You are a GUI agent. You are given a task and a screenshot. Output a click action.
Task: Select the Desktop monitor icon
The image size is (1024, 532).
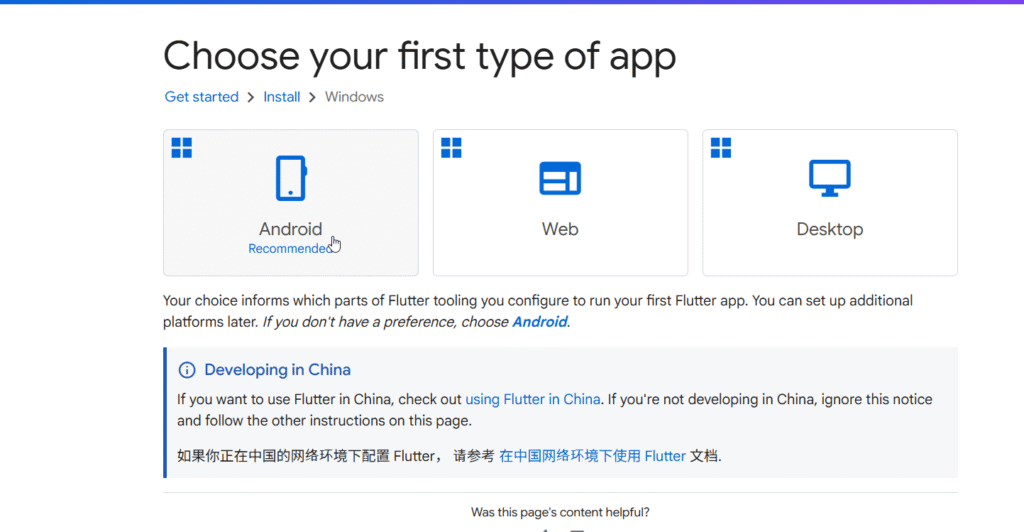(x=829, y=179)
